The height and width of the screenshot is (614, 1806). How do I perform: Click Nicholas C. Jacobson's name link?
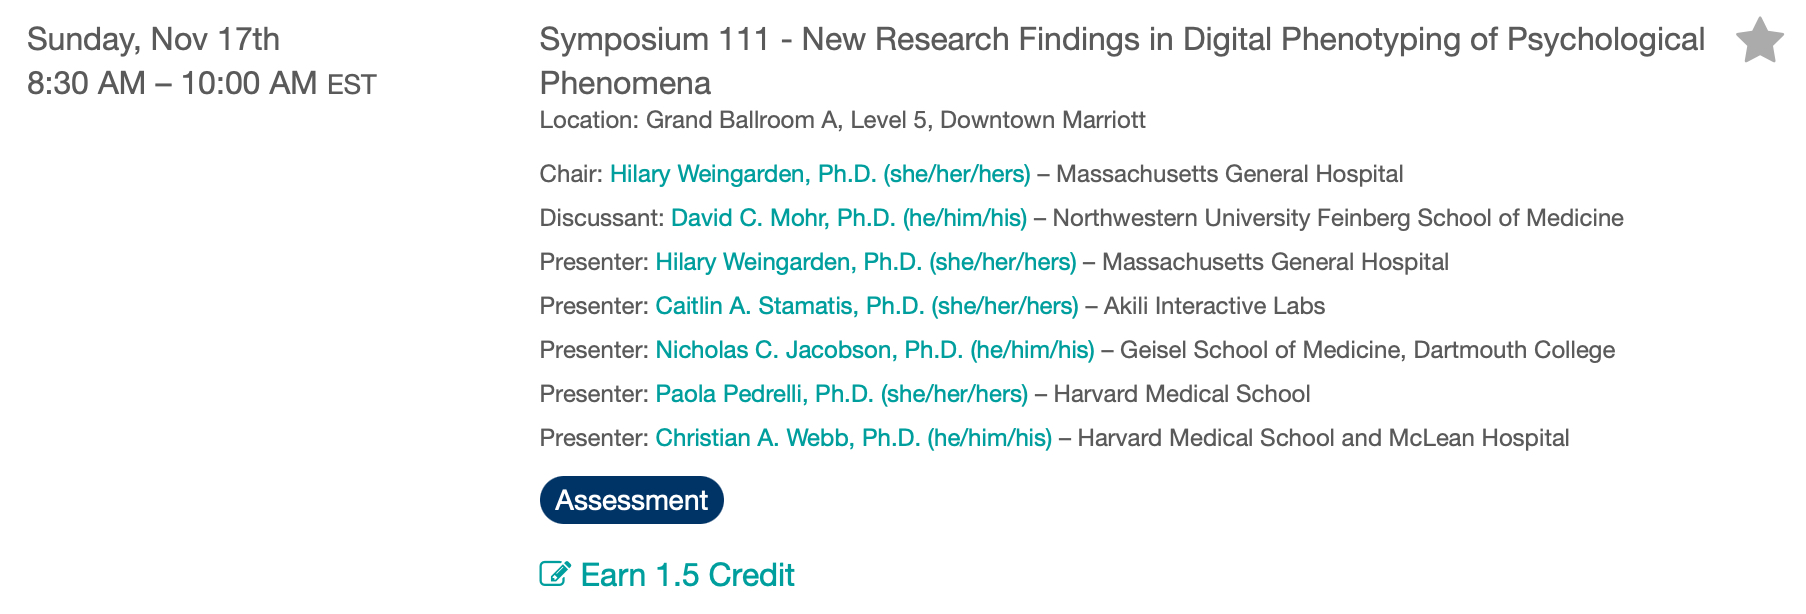(x=875, y=350)
